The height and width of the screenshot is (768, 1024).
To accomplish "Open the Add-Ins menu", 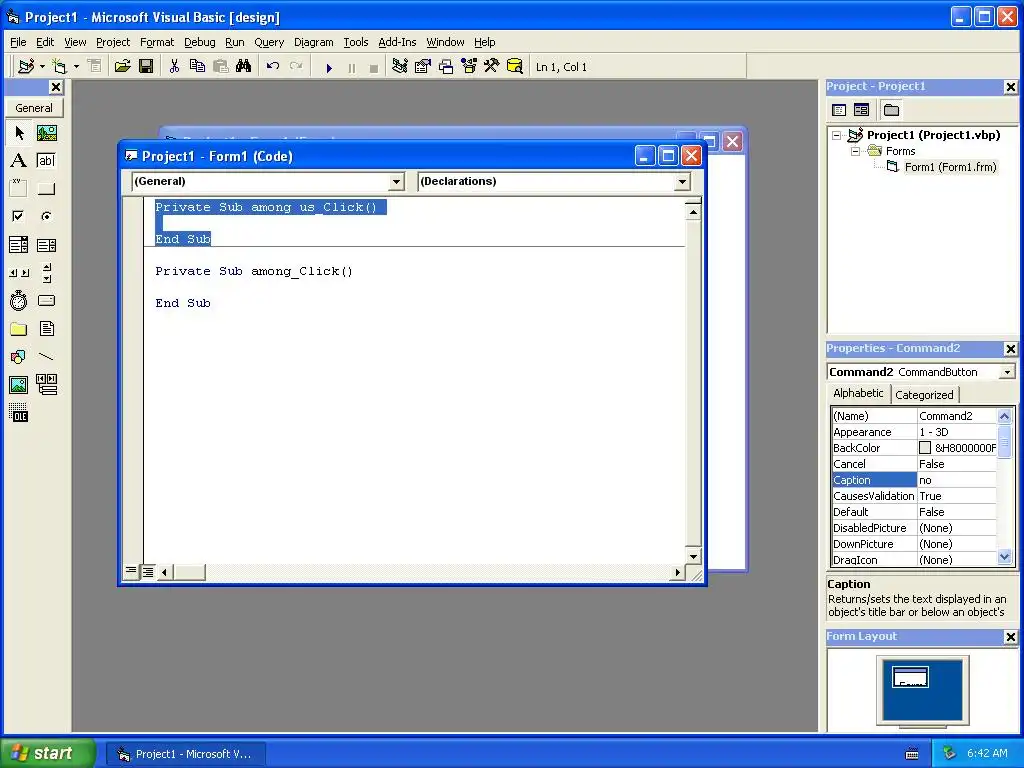I will (397, 42).
